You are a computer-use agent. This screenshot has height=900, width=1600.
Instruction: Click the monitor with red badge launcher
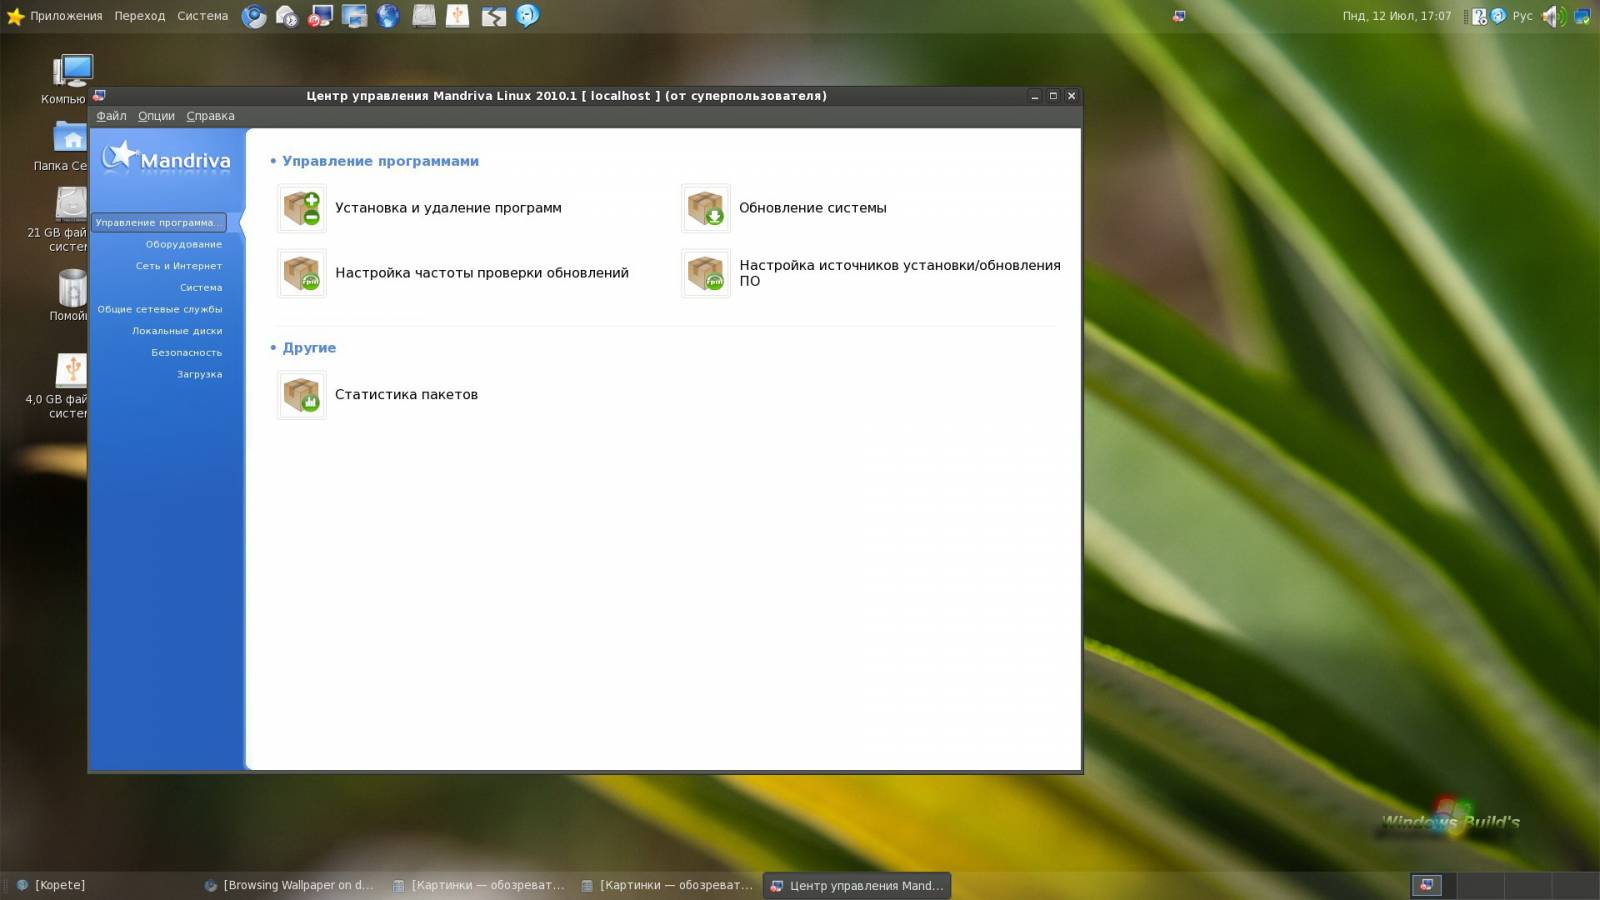click(320, 16)
